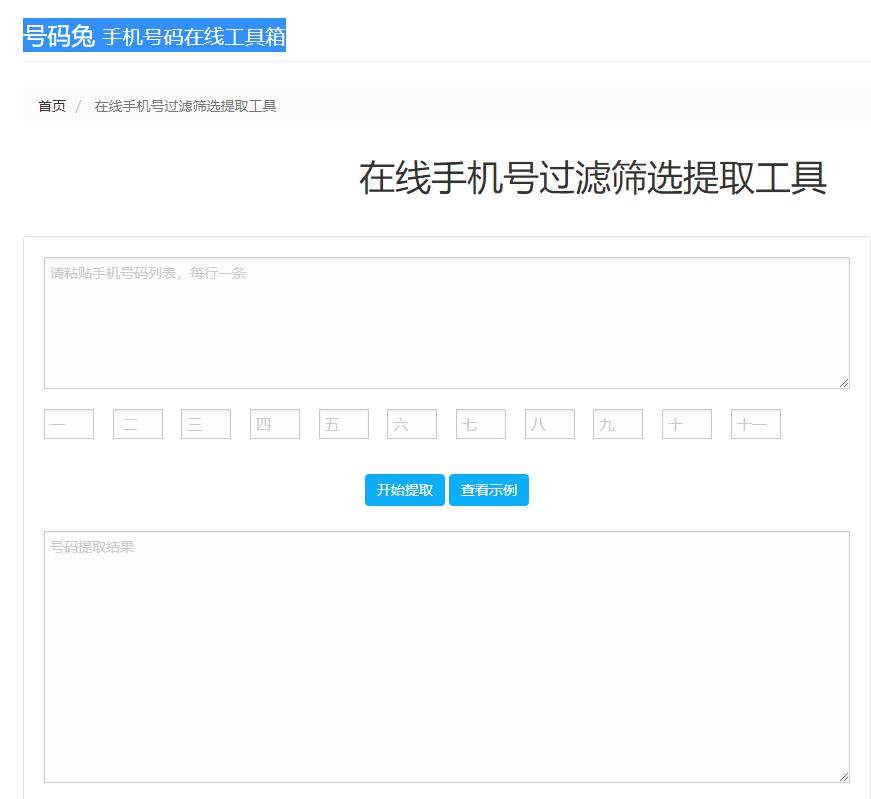Select the eighth digit box labeled 八

(x=550, y=424)
